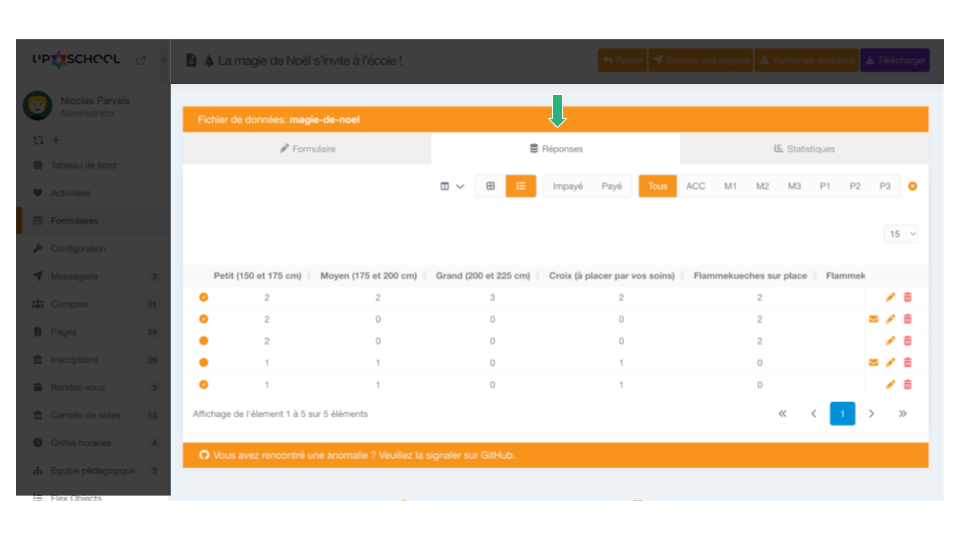The image size is (960, 540).
Task: Open Messagerie in the sidebar
Action: point(74,276)
